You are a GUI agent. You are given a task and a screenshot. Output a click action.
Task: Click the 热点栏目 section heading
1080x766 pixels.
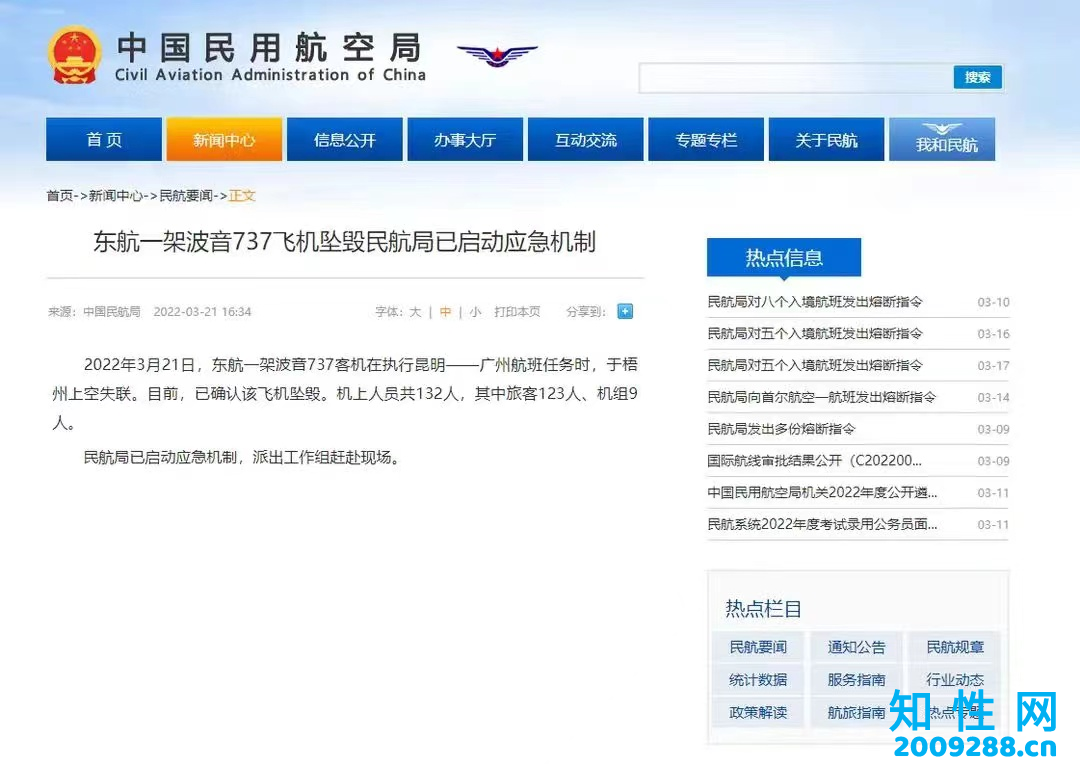click(x=763, y=608)
